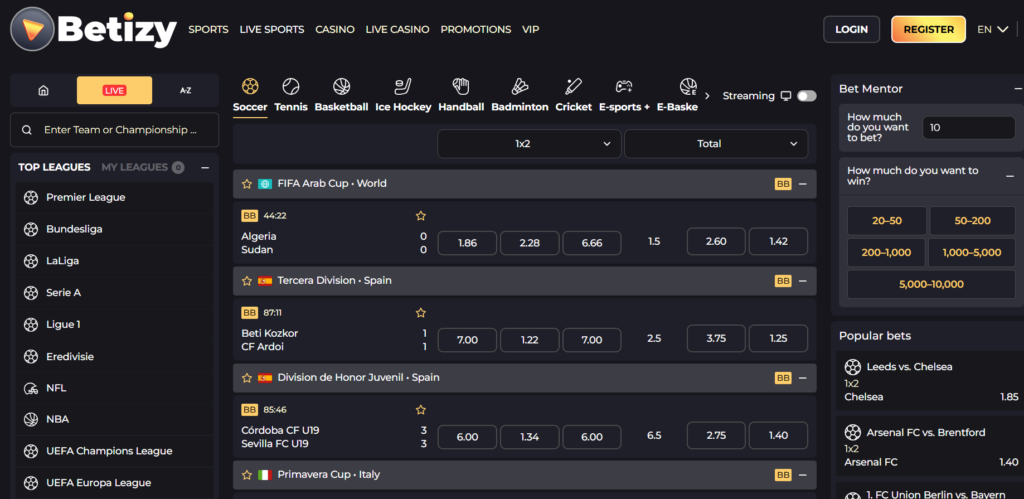Open the home icon tab in sidebar

(43, 90)
